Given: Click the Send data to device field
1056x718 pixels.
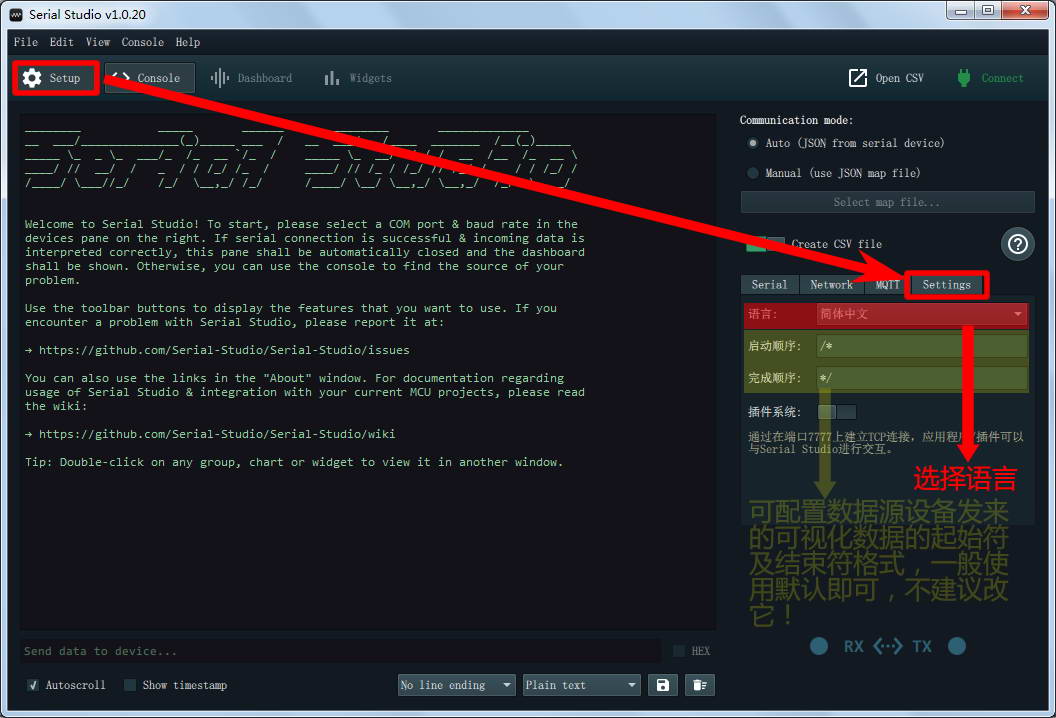Looking at the screenshot, I should coord(340,651).
